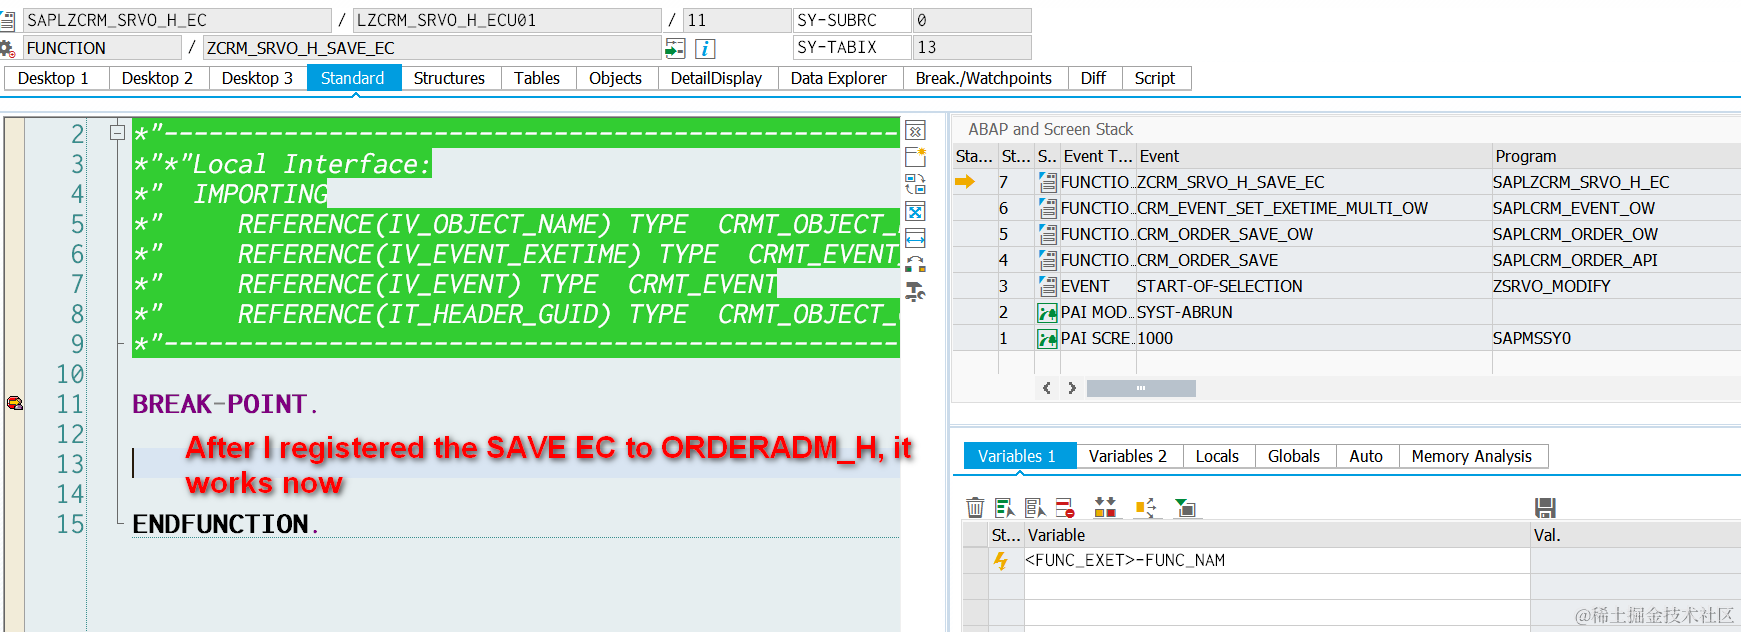Image resolution: width=1741 pixels, height=632 pixels.
Task: Switch to Variables 2 tab
Action: click(x=1129, y=456)
